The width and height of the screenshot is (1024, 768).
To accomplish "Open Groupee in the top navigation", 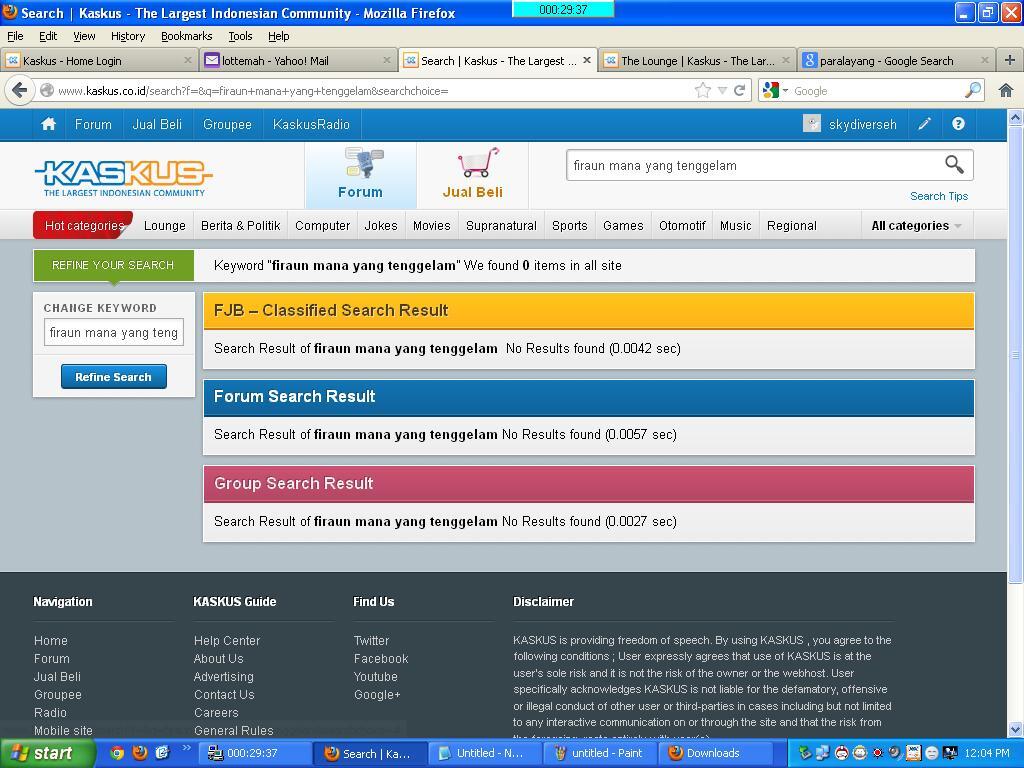I will [x=227, y=124].
